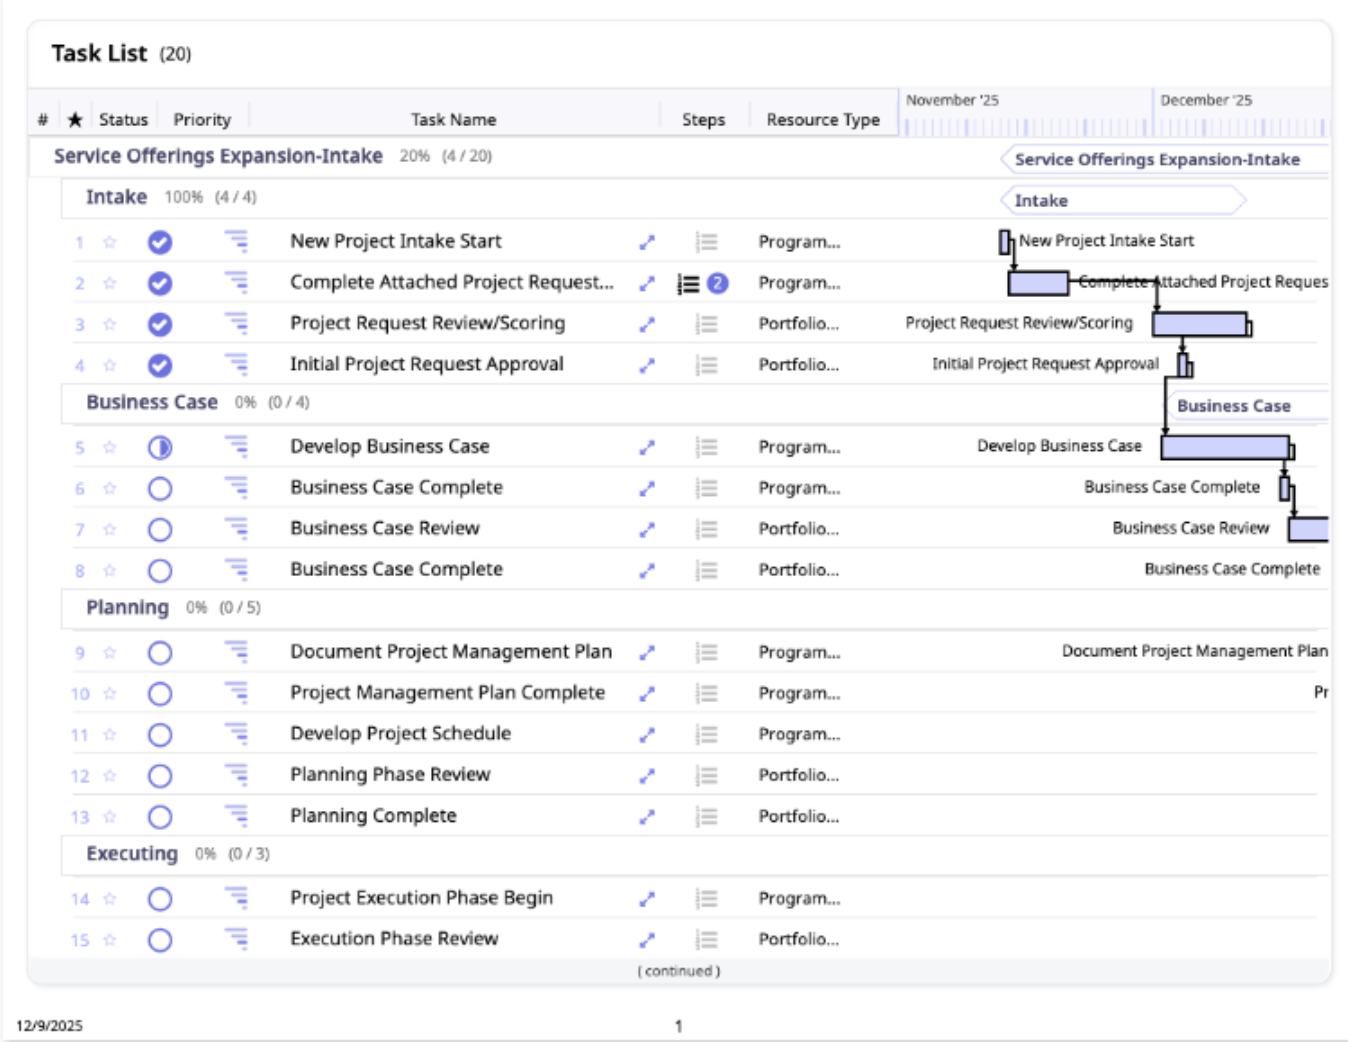Screen dimensions: 1348x1042
Task: Click steps icon for Planning Complete row
Action: 707,817
